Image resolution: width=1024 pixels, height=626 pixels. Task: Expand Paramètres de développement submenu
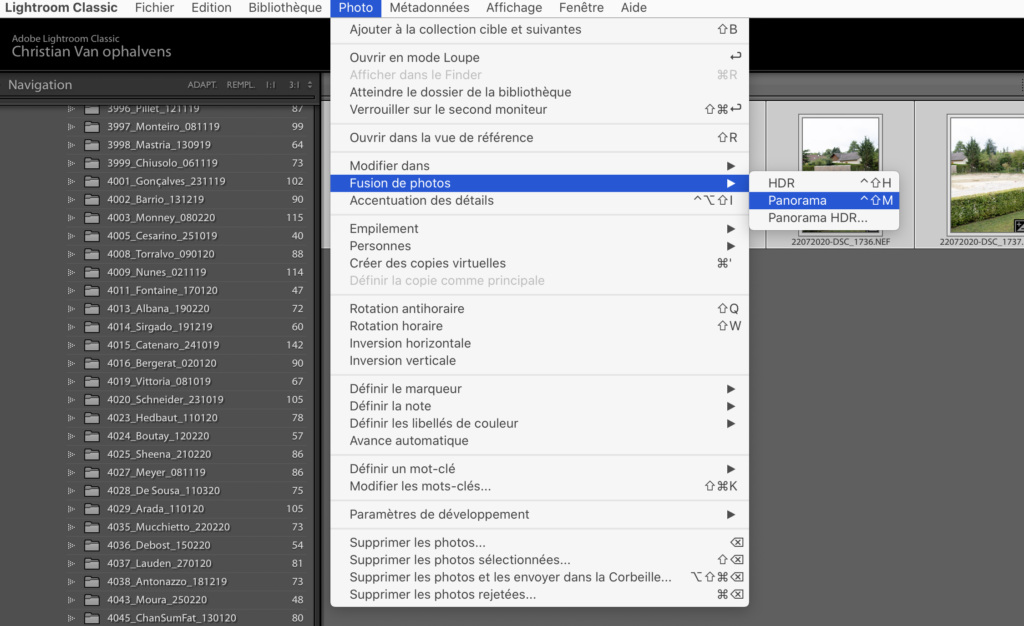pos(539,514)
